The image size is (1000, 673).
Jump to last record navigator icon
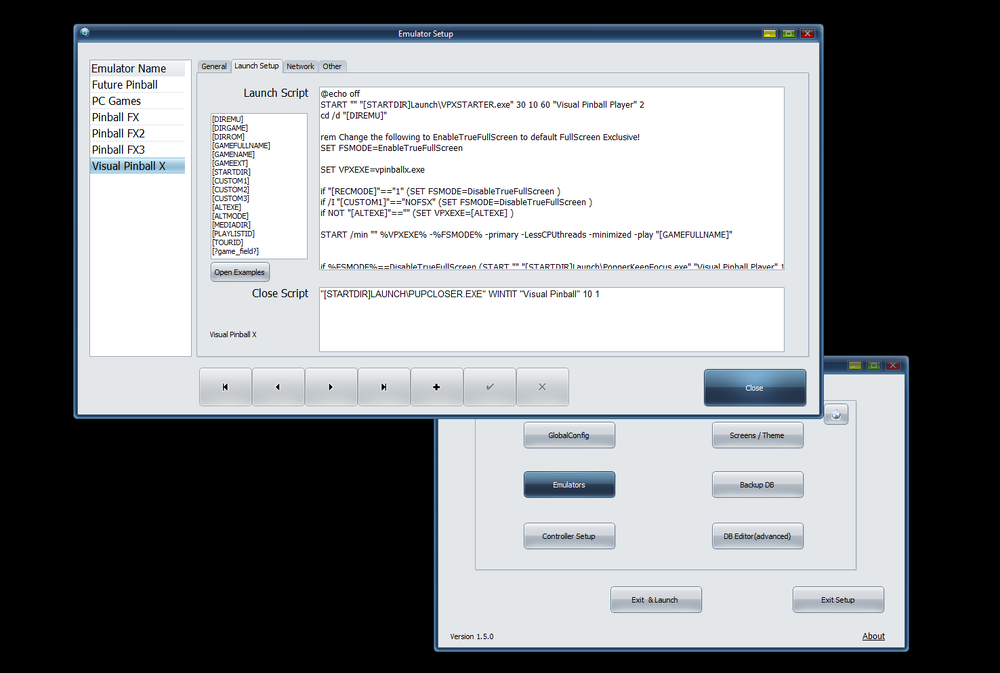click(384, 387)
